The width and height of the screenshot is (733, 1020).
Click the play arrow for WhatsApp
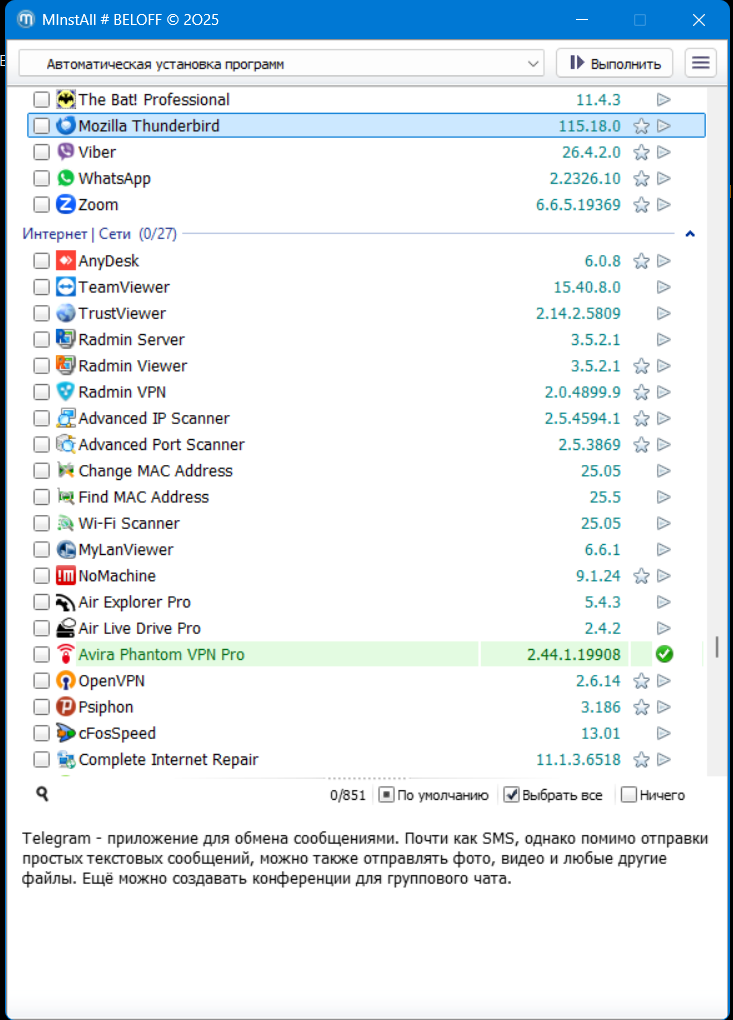(x=663, y=179)
